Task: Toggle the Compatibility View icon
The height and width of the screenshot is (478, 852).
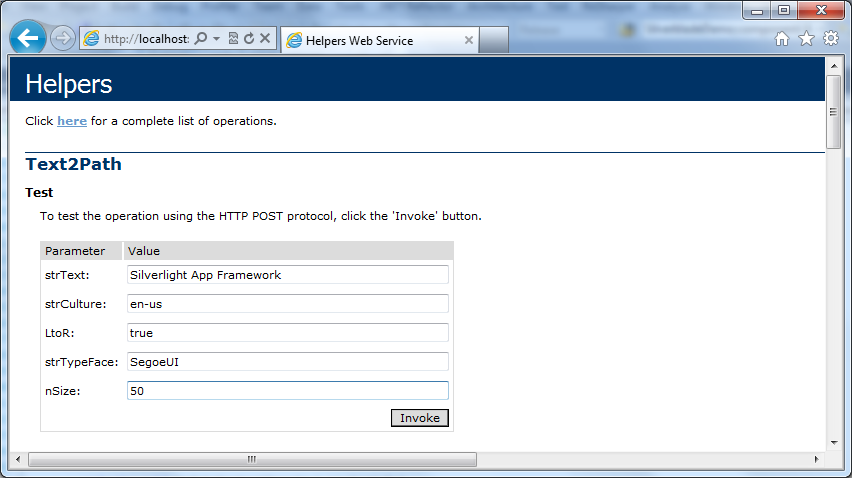Action: [x=233, y=39]
